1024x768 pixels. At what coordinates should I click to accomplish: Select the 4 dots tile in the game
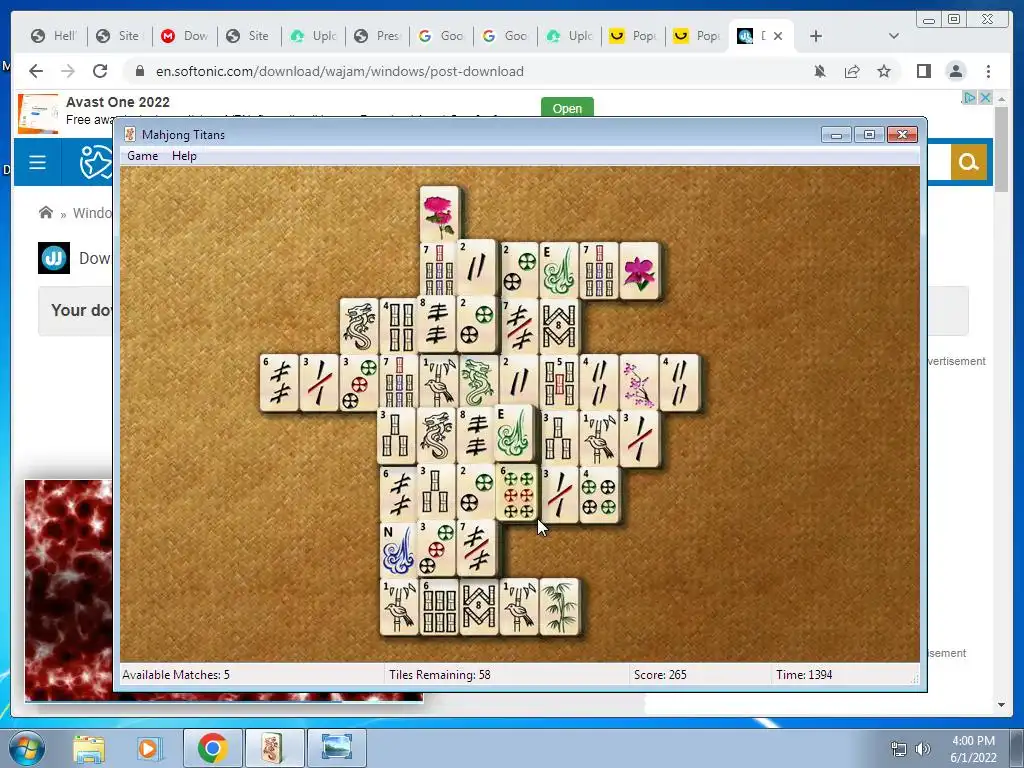pyautogui.click(x=599, y=495)
